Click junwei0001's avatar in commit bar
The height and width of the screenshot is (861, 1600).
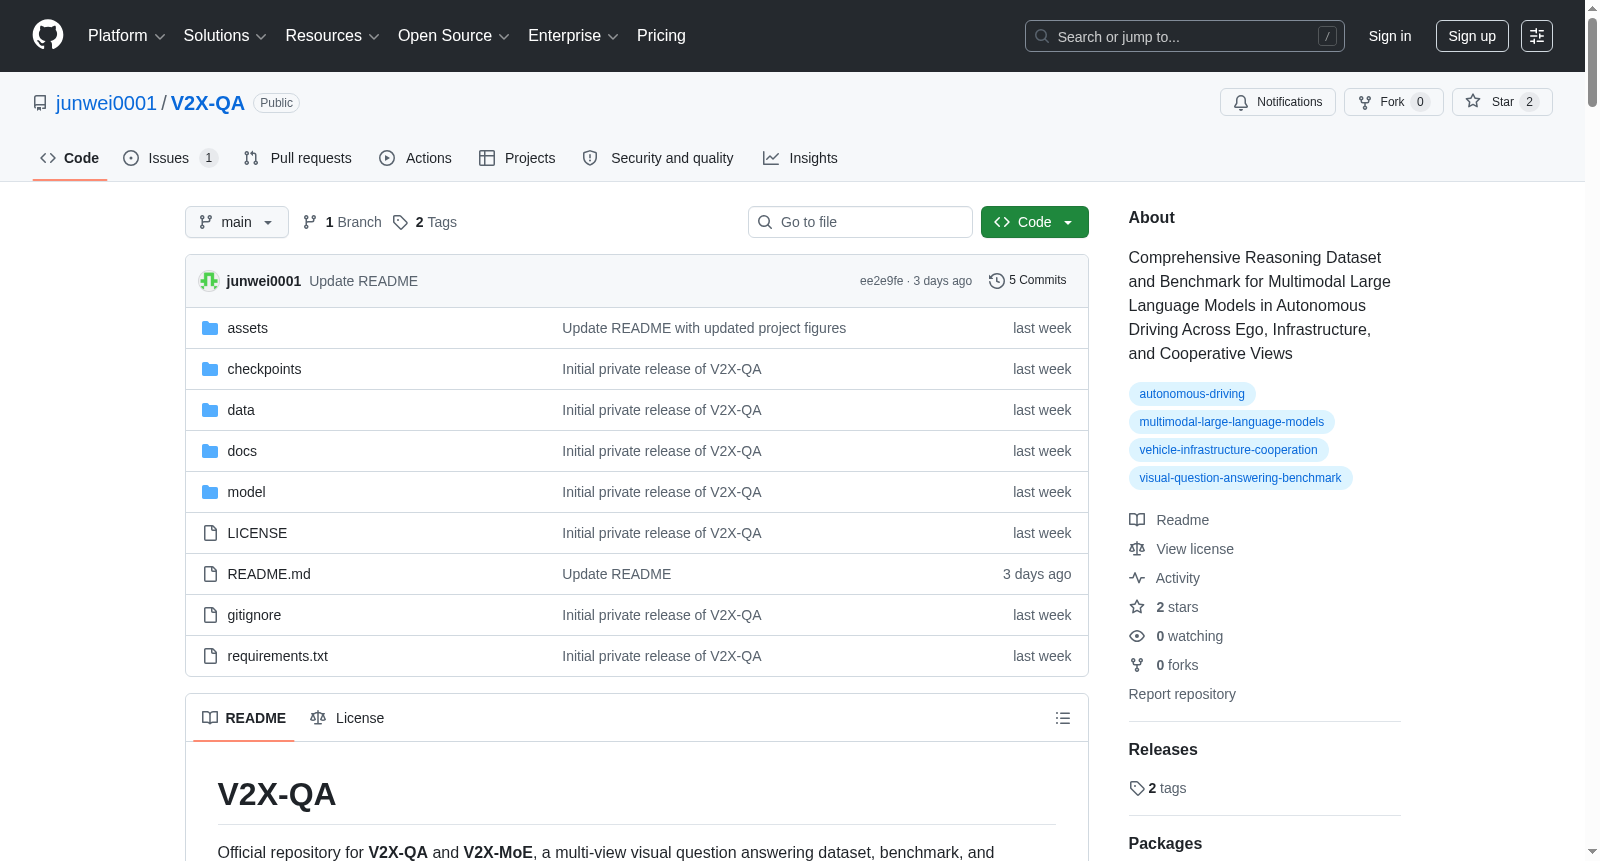[x=209, y=281]
